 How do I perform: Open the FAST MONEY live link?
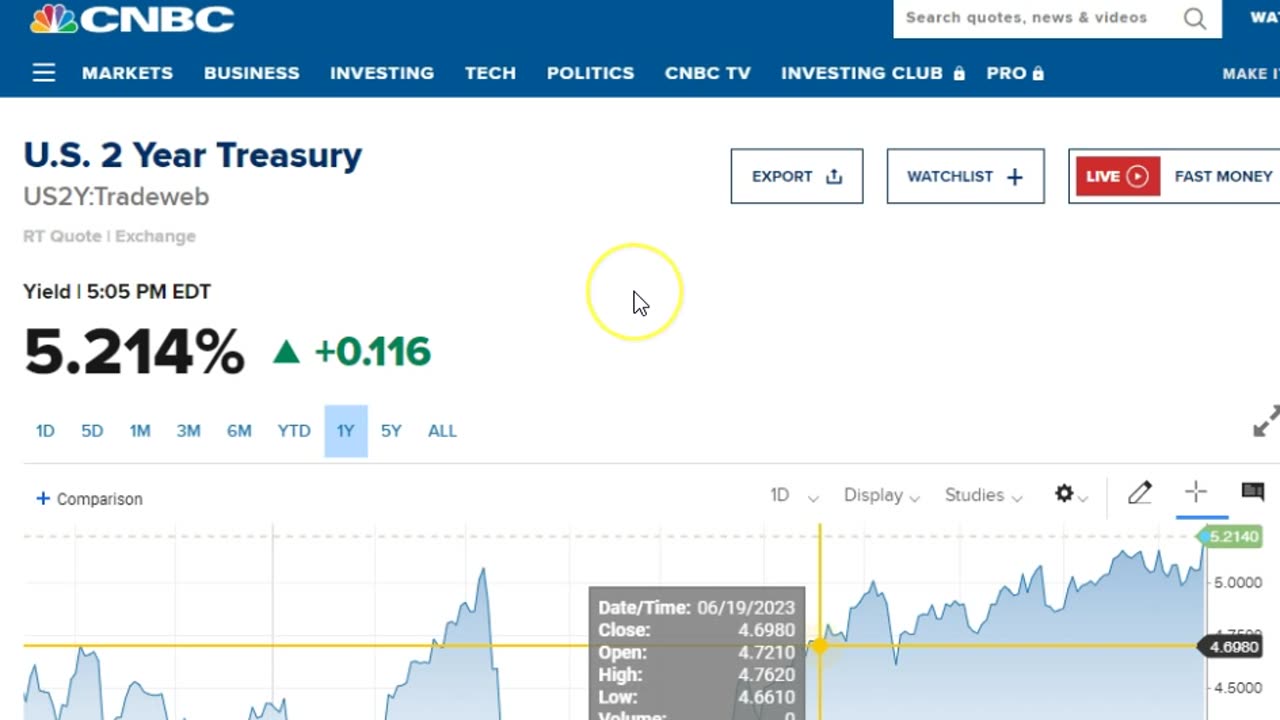click(1223, 176)
